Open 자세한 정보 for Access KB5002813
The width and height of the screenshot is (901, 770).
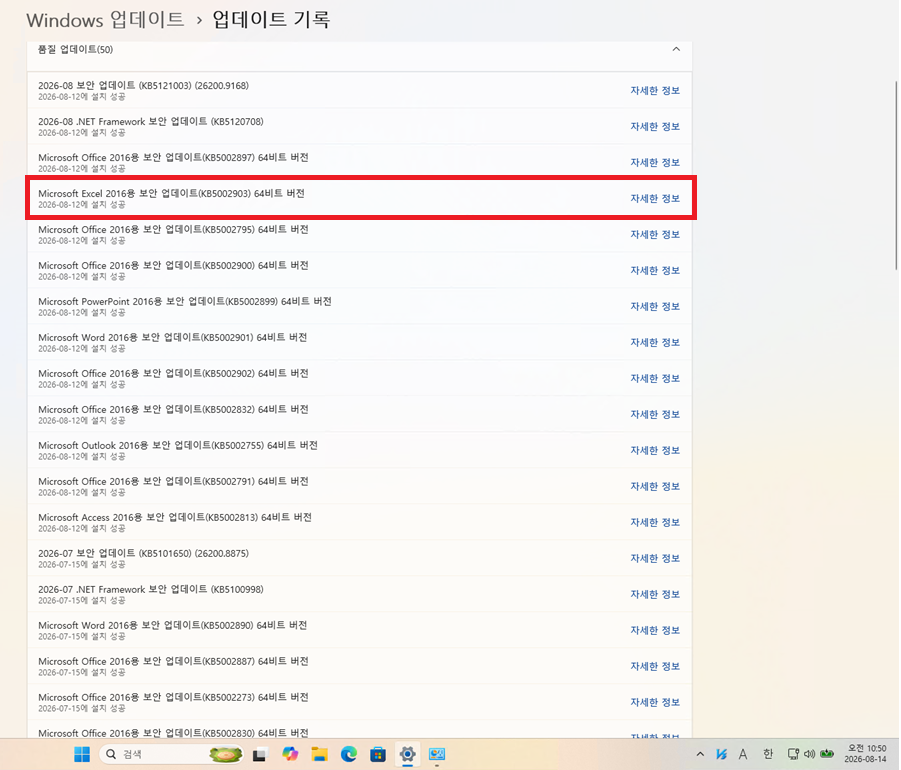coord(655,522)
